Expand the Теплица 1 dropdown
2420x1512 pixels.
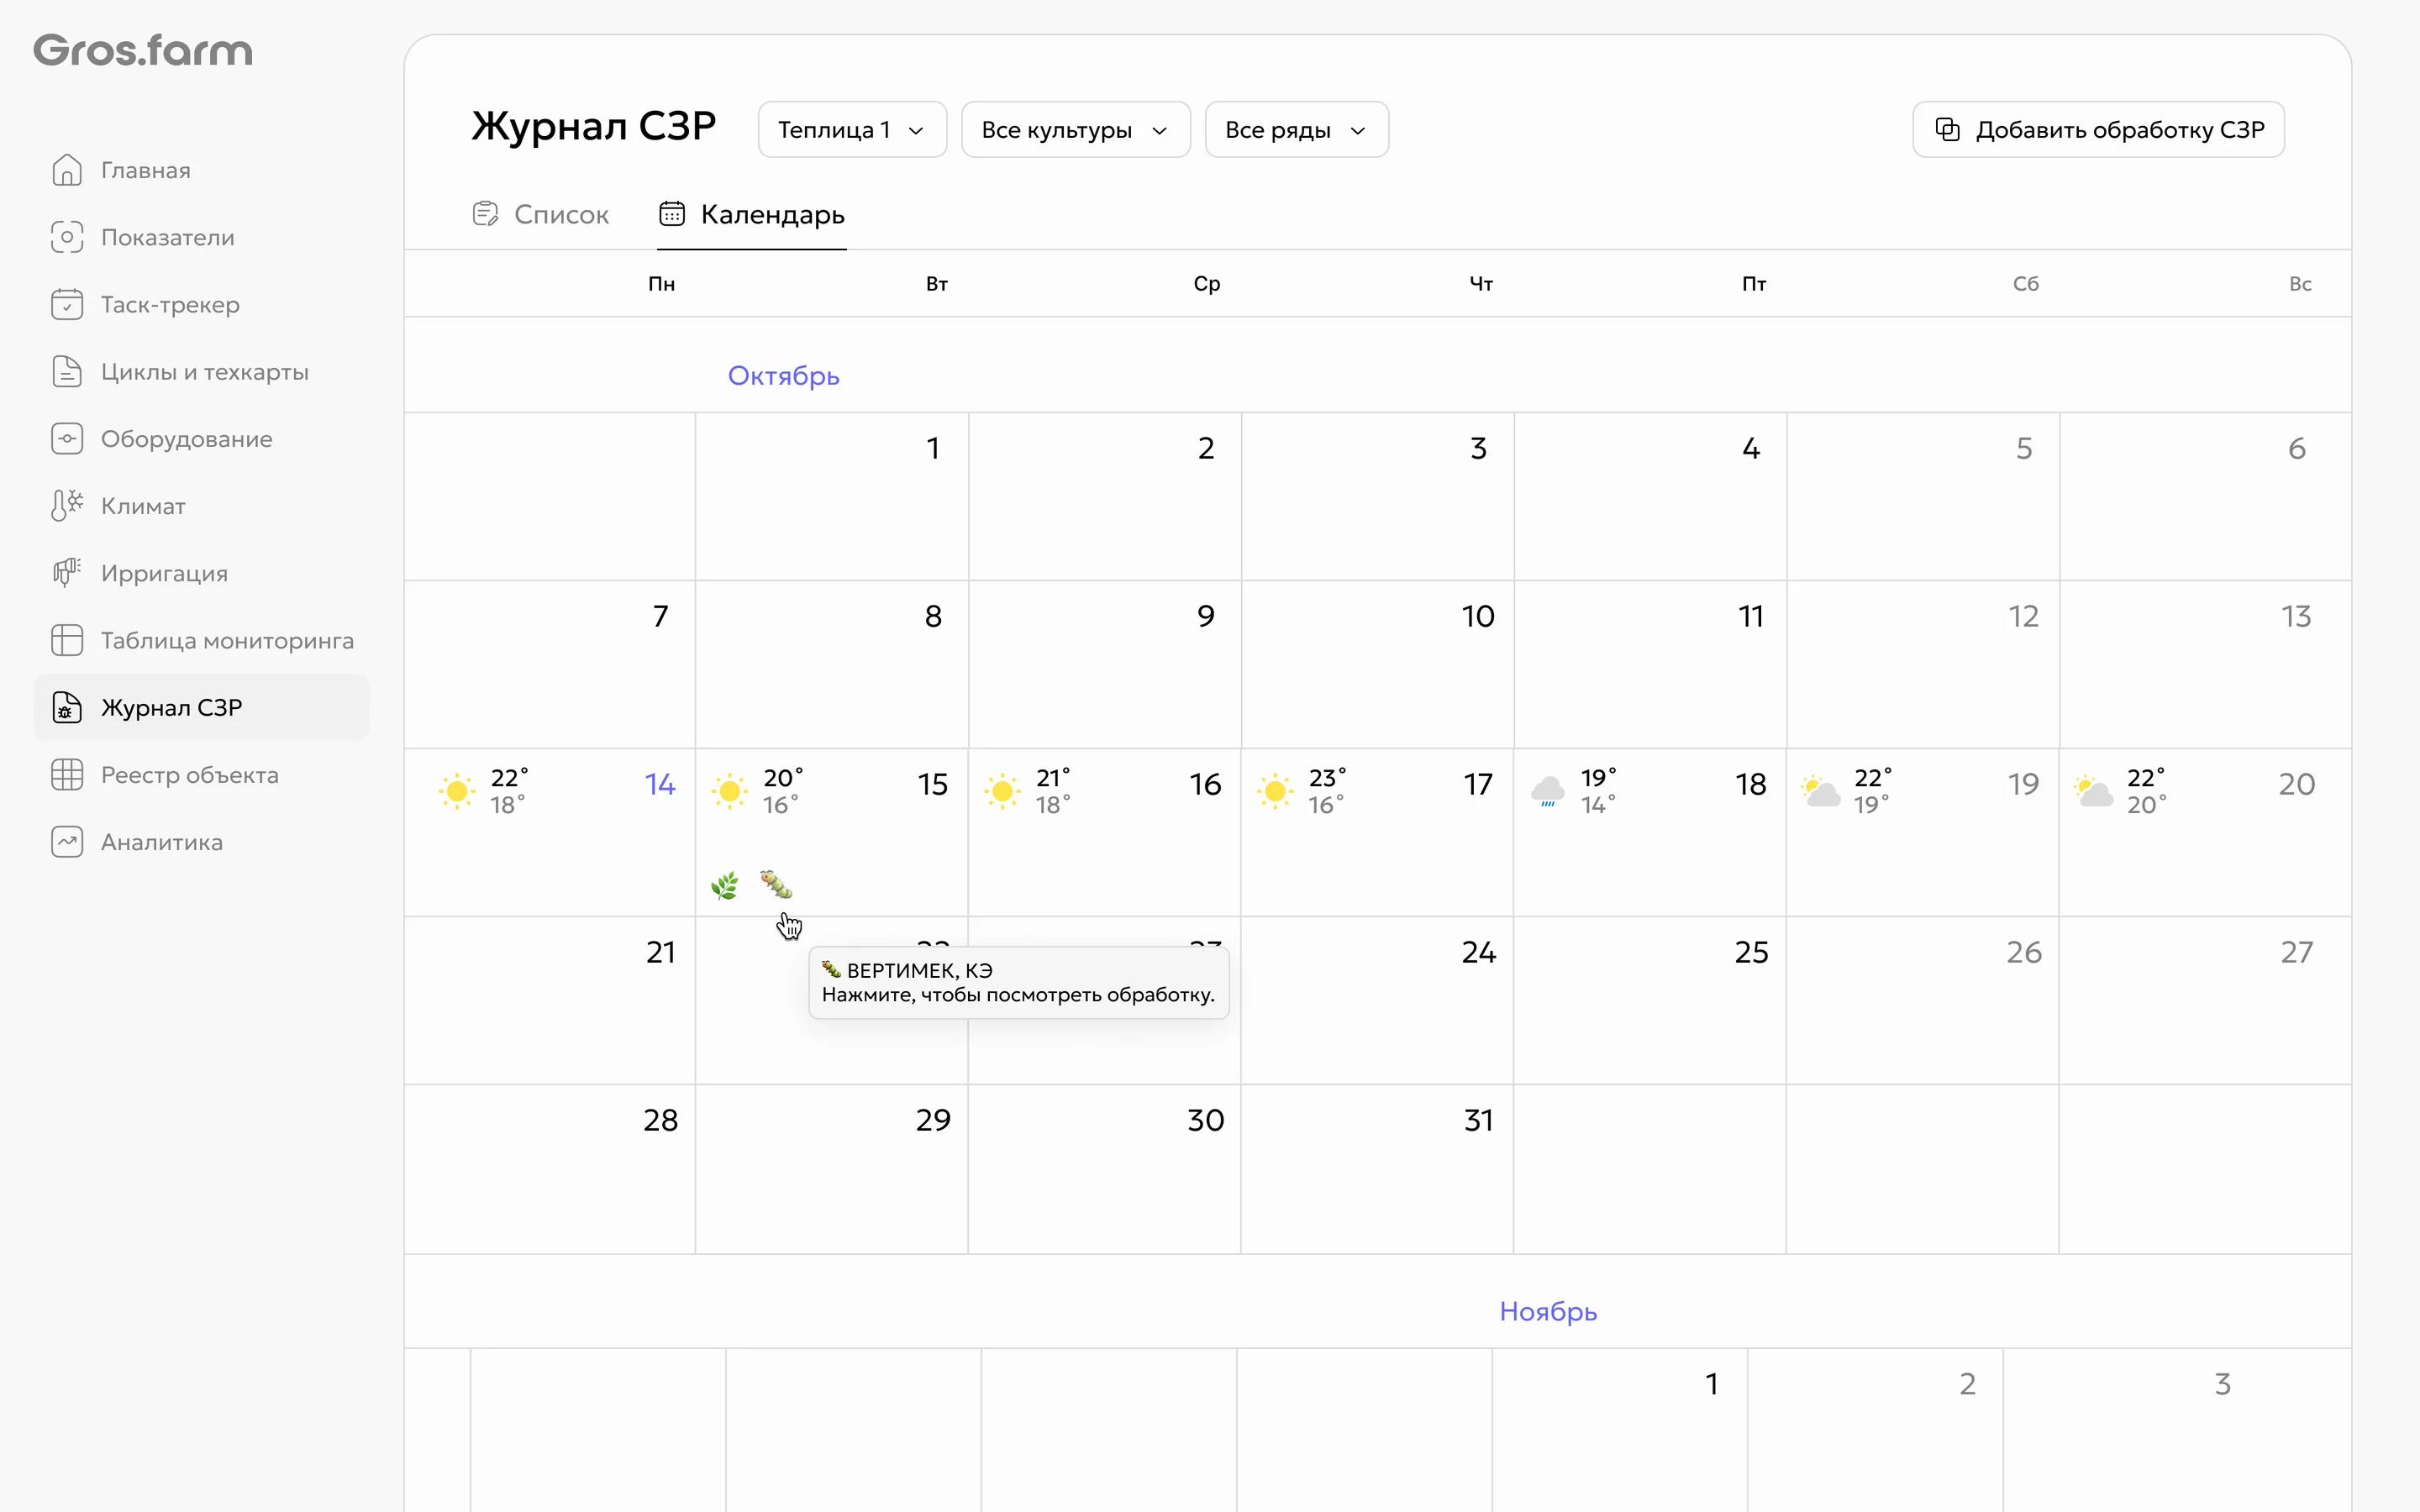(x=852, y=129)
